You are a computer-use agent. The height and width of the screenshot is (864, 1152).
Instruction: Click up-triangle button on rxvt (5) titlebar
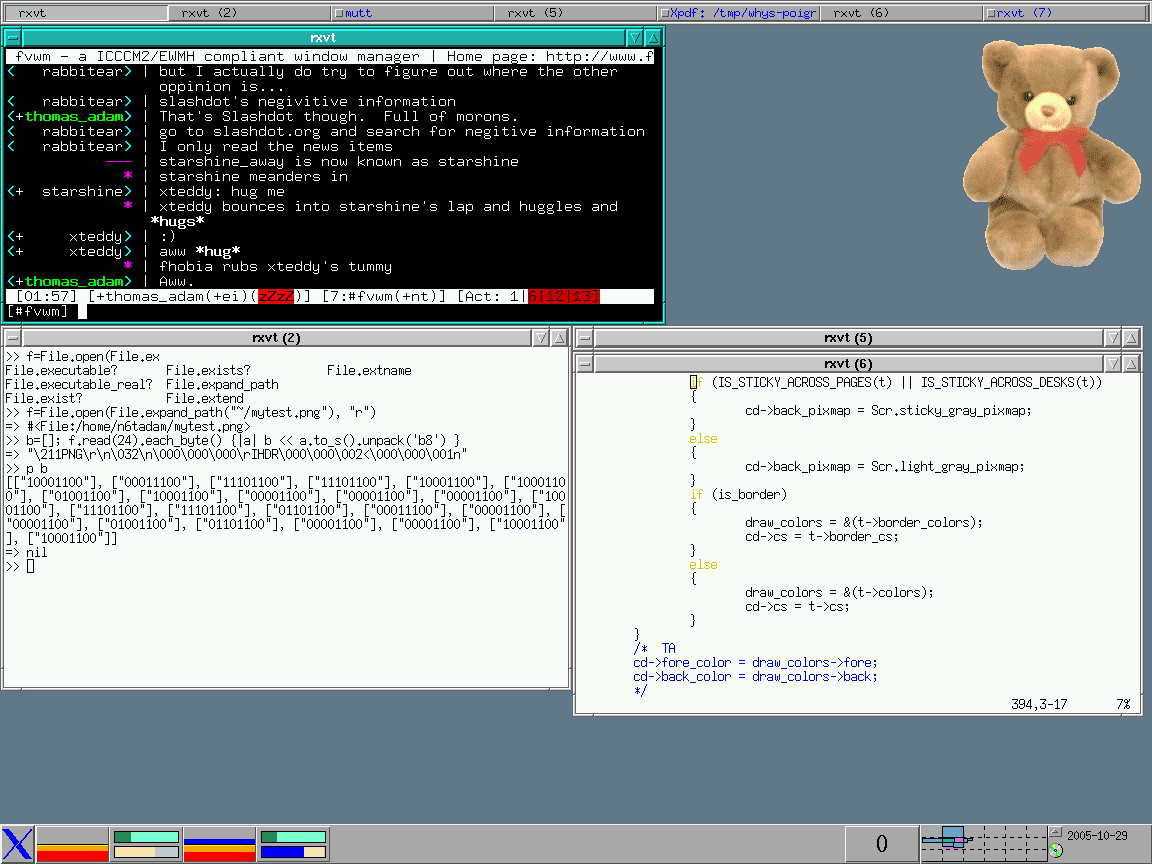point(1131,338)
